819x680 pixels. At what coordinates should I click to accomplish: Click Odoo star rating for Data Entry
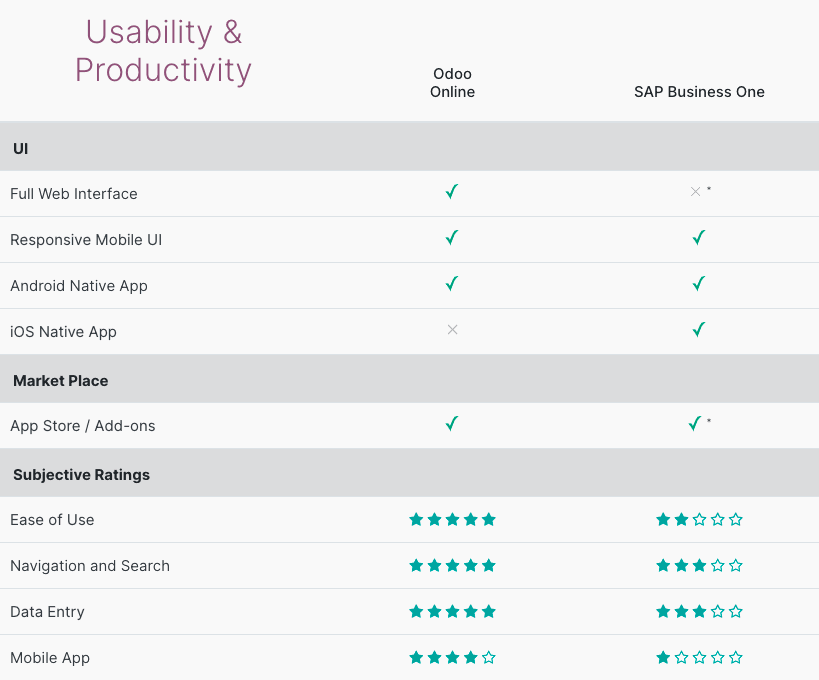[x=452, y=612]
